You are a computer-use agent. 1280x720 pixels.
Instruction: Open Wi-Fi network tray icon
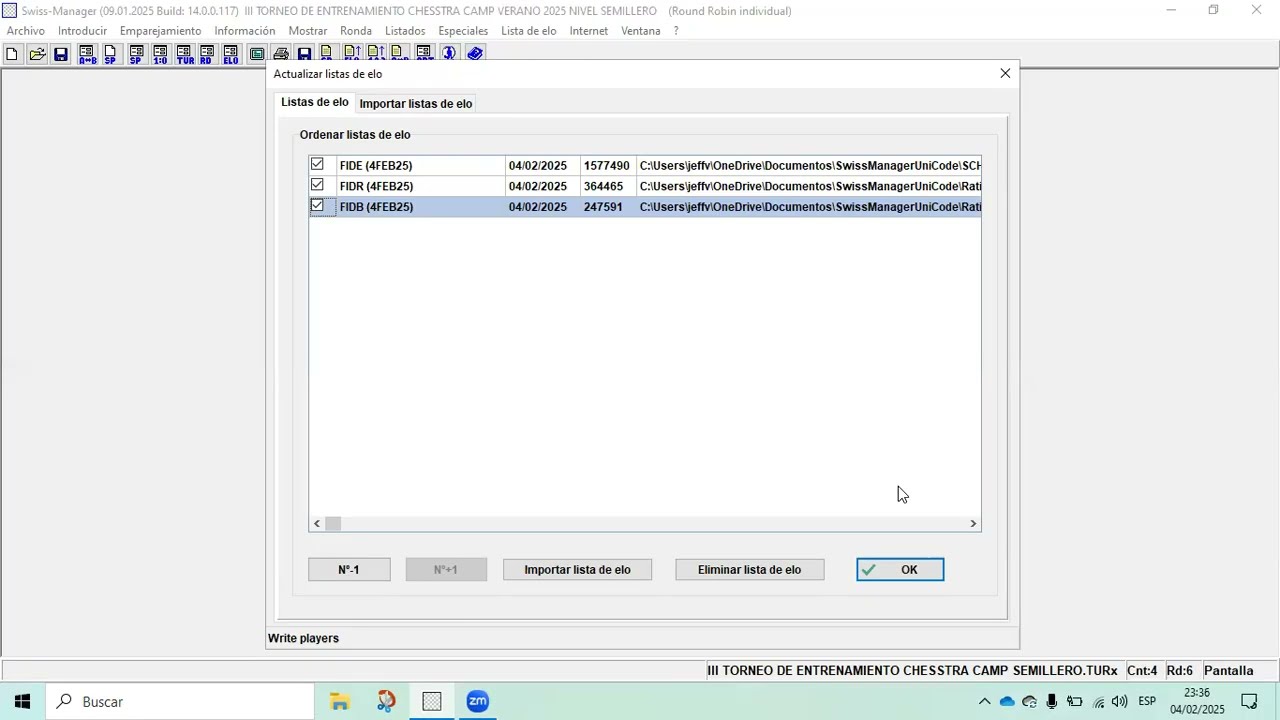pyautogui.click(x=1098, y=702)
